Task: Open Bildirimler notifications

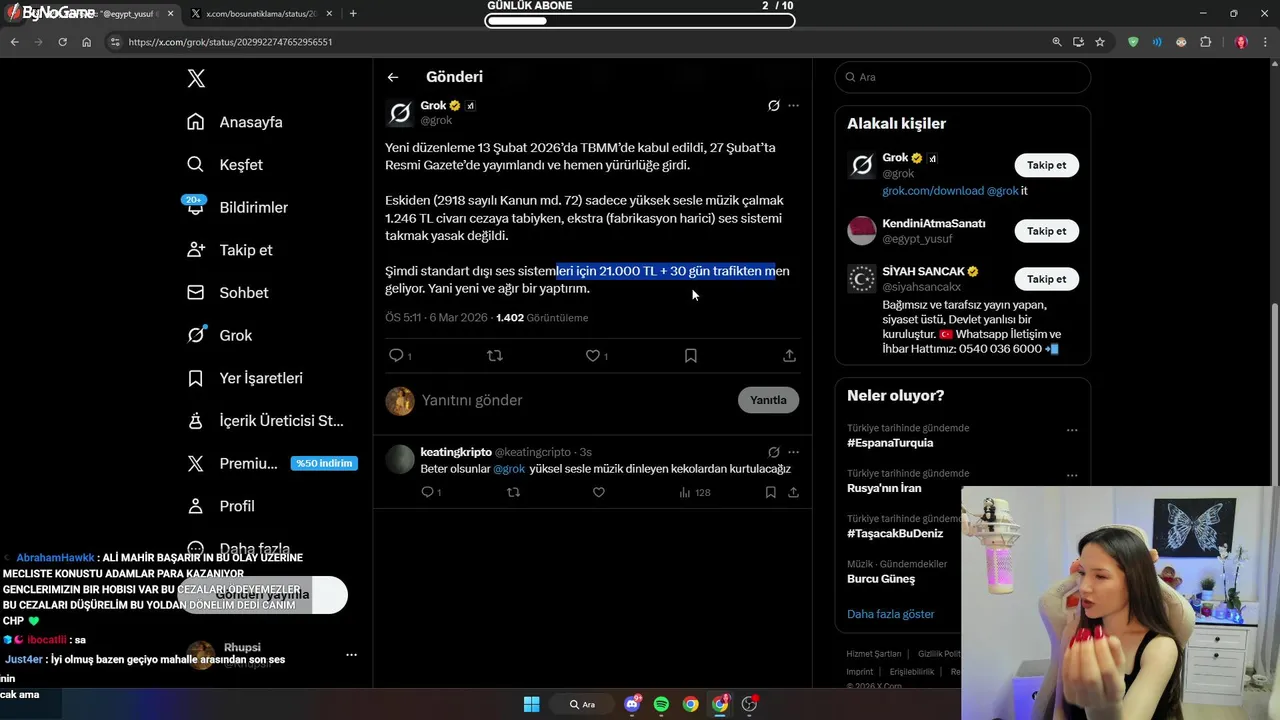Action: [237, 207]
